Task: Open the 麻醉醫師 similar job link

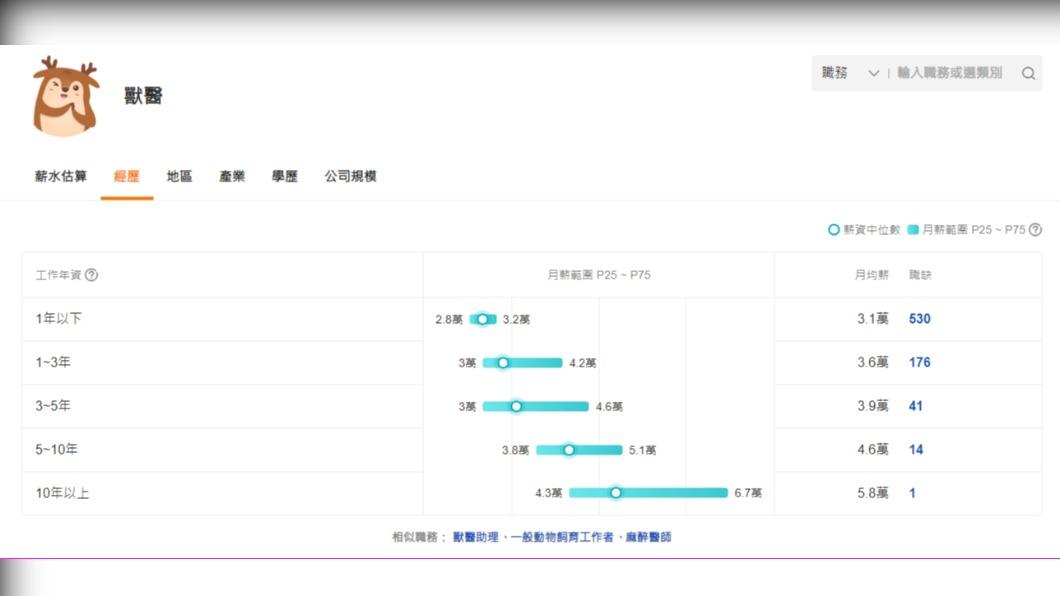Action: 647,537
